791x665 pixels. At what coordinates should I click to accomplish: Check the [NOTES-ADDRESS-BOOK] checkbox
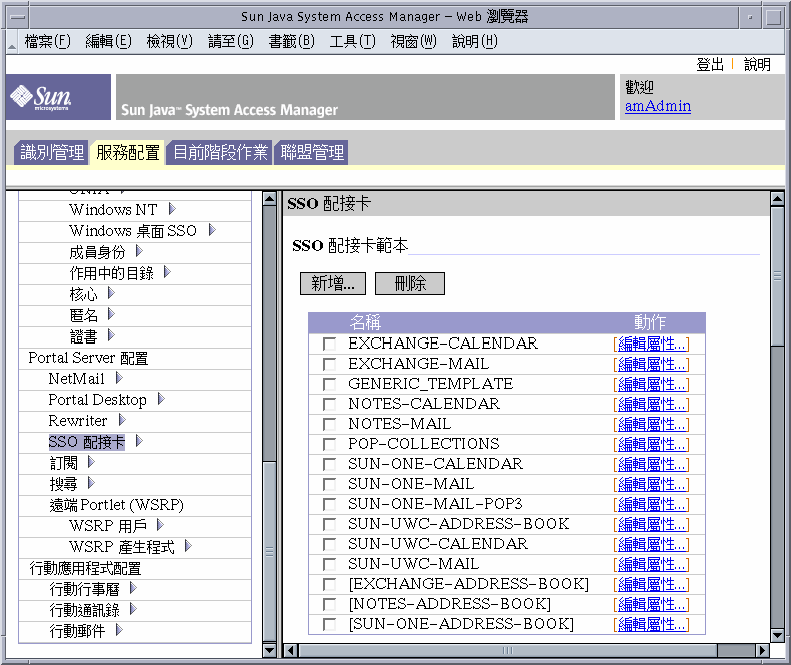pos(329,604)
